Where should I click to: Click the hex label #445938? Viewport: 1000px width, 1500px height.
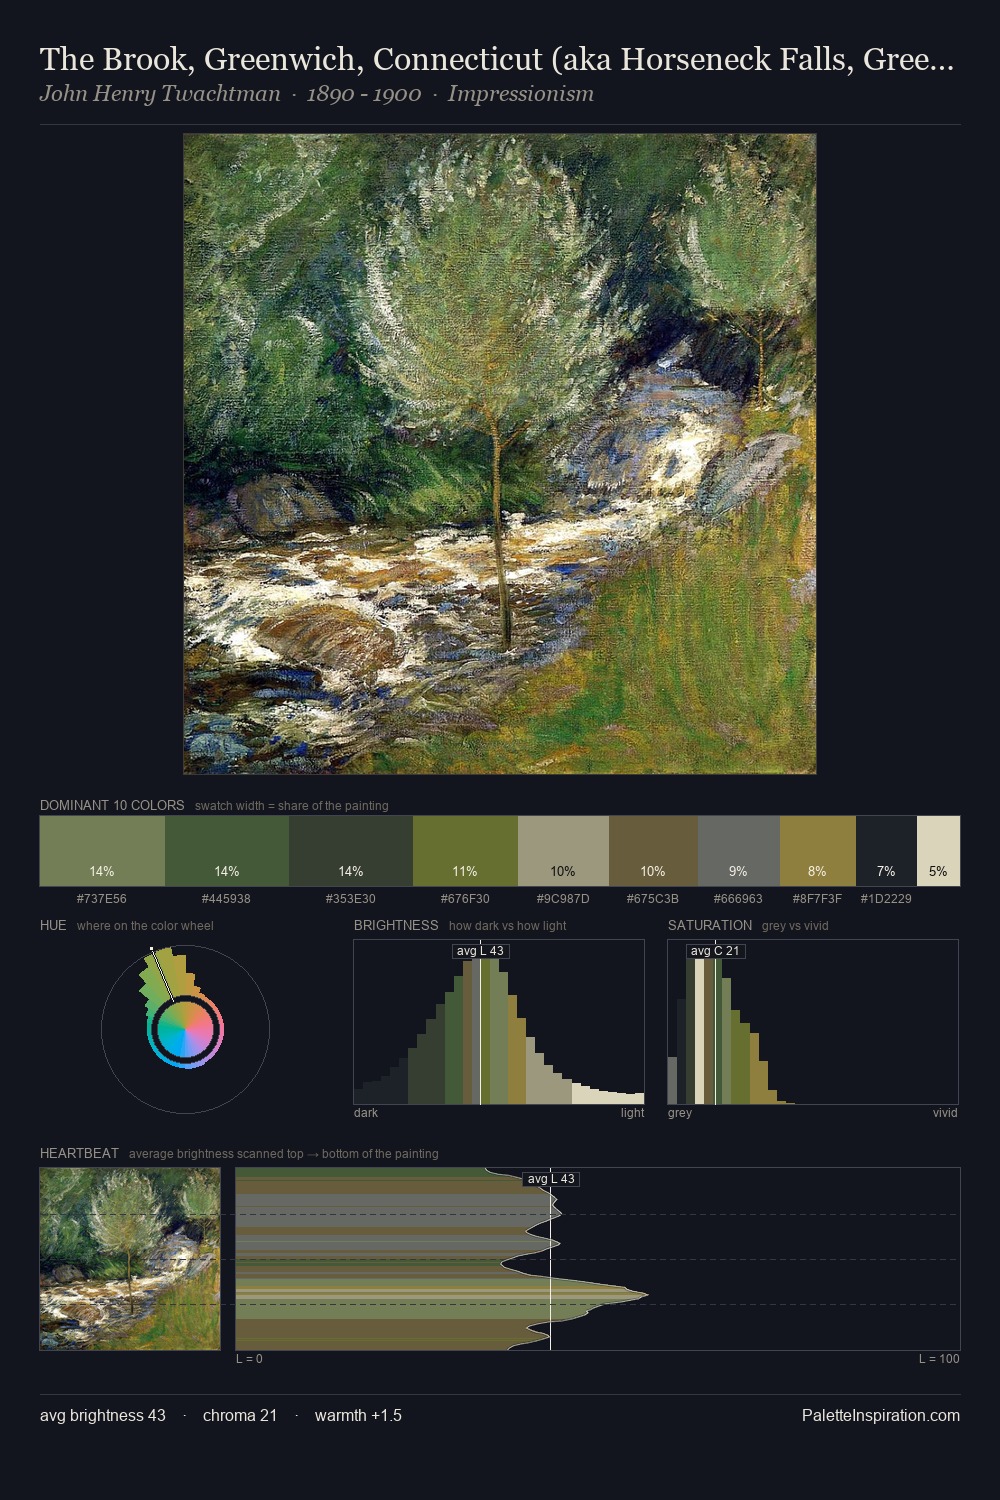point(226,899)
